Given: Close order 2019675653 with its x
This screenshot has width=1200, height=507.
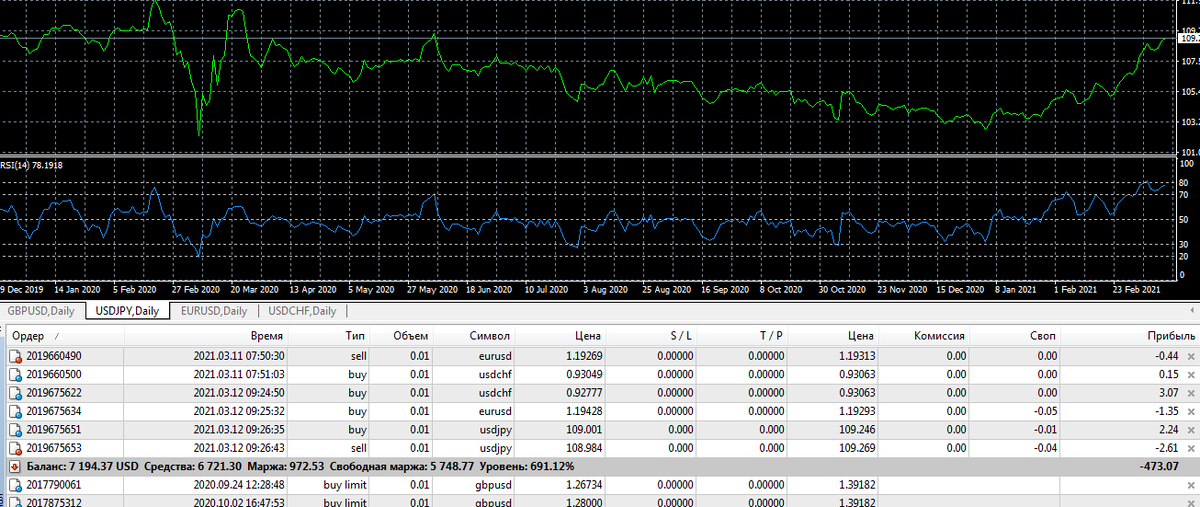Looking at the screenshot, I should click(x=1190, y=448).
